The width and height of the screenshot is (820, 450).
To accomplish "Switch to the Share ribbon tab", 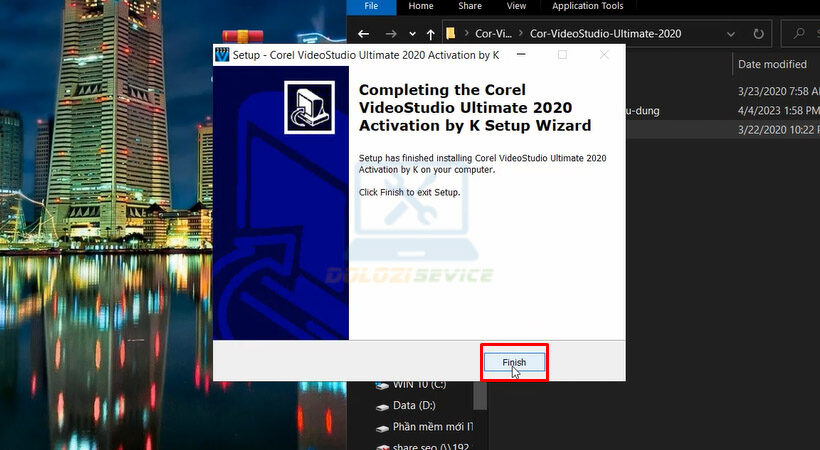I will [470, 6].
